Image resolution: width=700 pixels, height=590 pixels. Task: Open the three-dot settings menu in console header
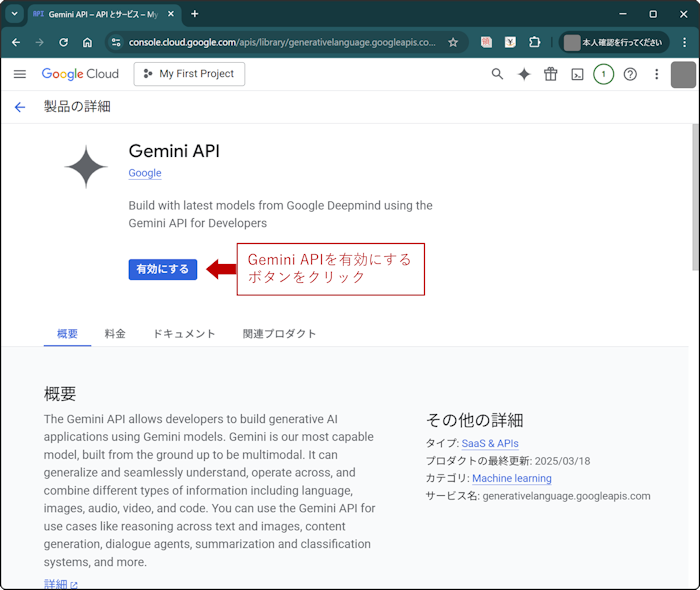656,74
